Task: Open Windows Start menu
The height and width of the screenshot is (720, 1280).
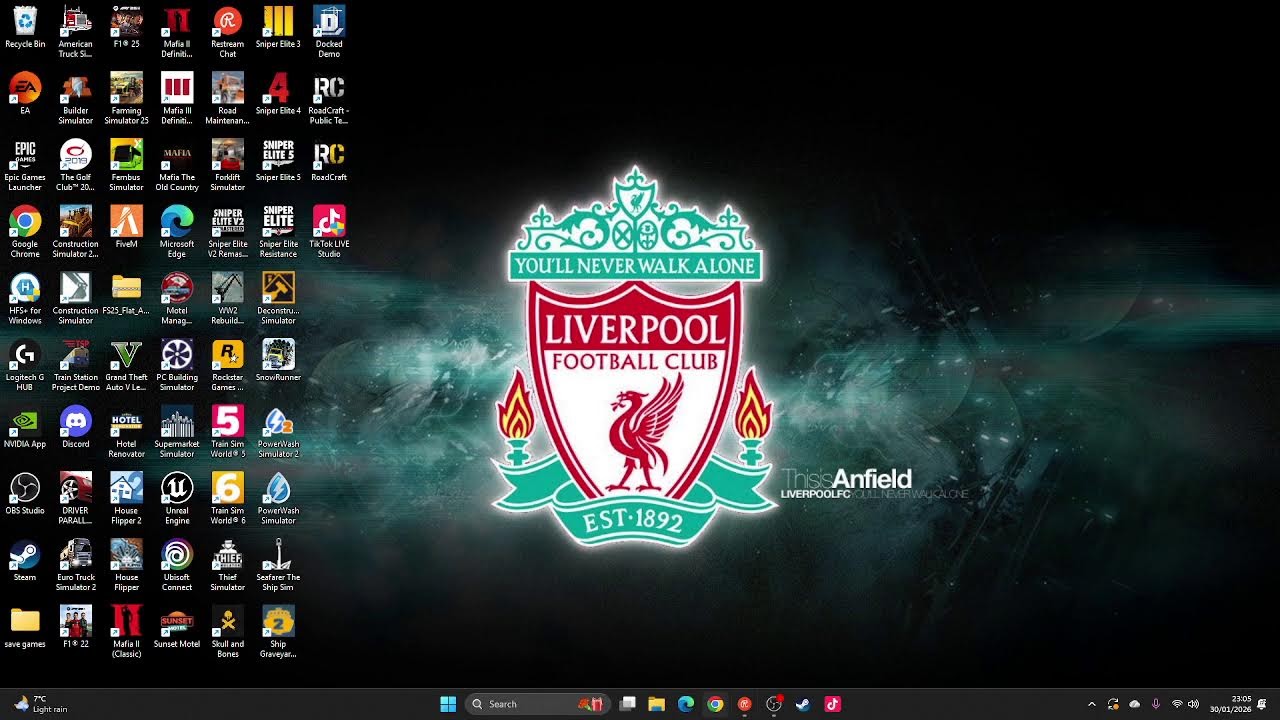Action: pyautogui.click(x=448, y=704)
